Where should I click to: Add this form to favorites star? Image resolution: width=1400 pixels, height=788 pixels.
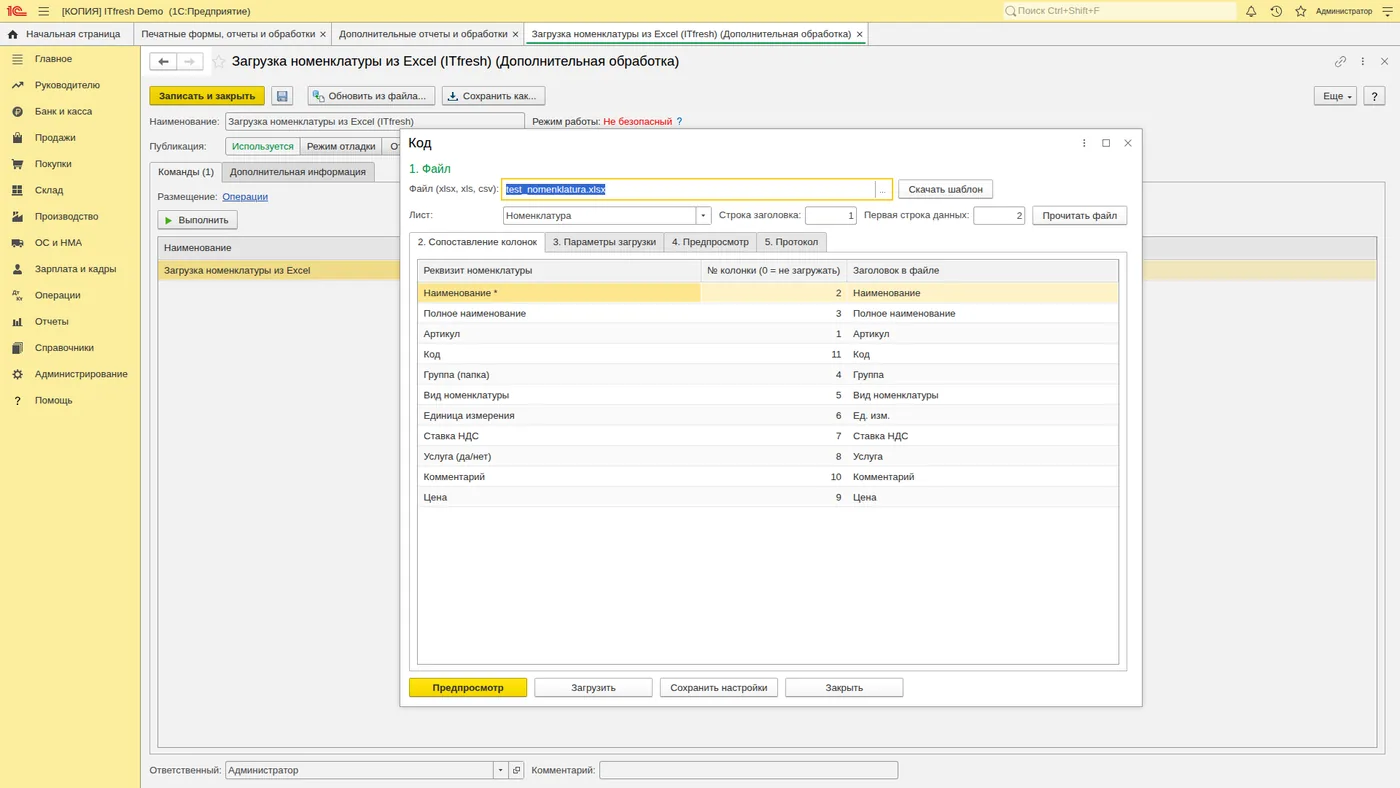pyautogui.click(x=219, y=61)
